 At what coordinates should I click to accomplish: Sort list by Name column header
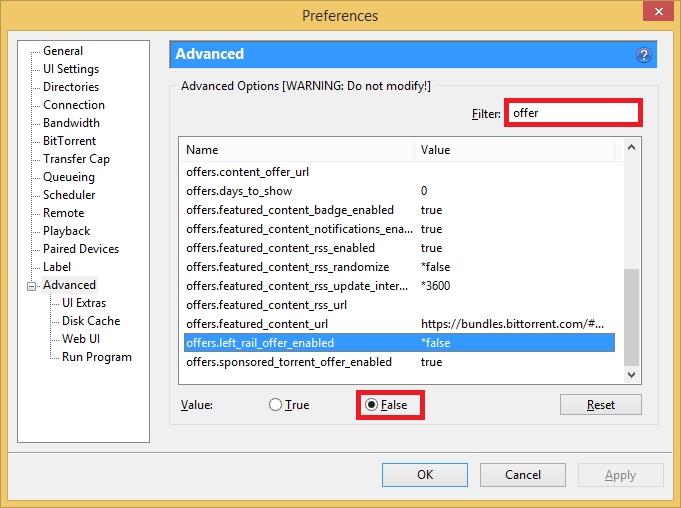pyautogui.click(x=297, y=150)
